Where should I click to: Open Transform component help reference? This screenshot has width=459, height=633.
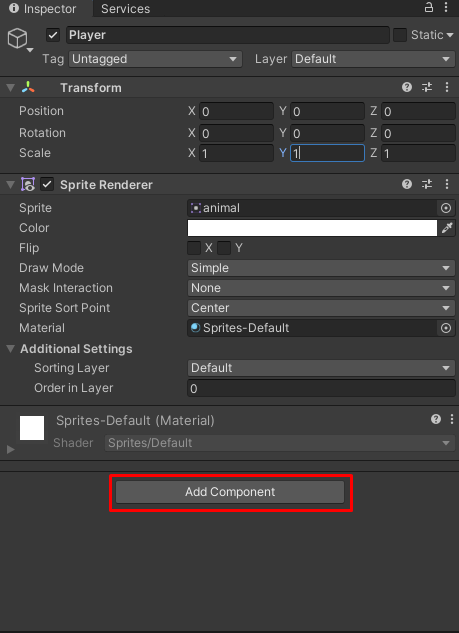point(407,87)
